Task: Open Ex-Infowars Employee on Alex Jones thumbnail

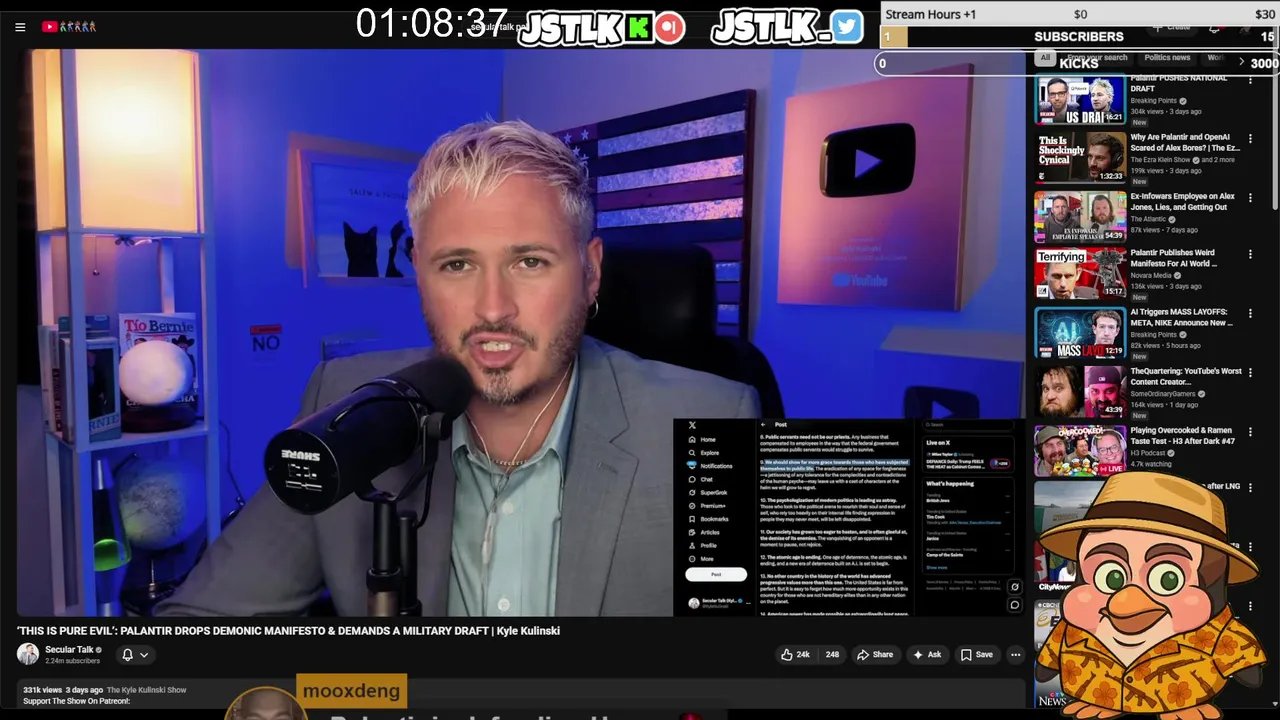Action: point(1080,217)
